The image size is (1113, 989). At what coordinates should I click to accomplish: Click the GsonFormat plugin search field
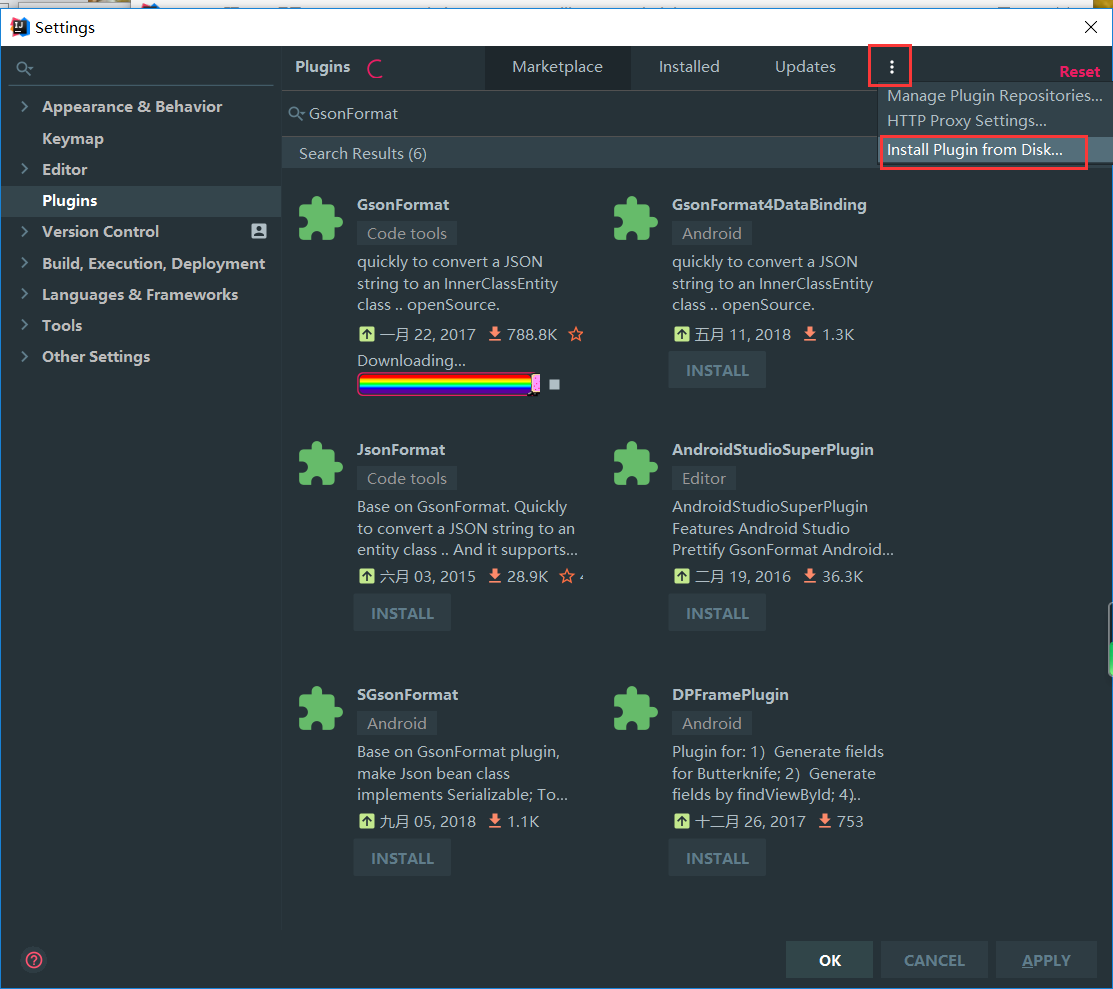(580, 114)
